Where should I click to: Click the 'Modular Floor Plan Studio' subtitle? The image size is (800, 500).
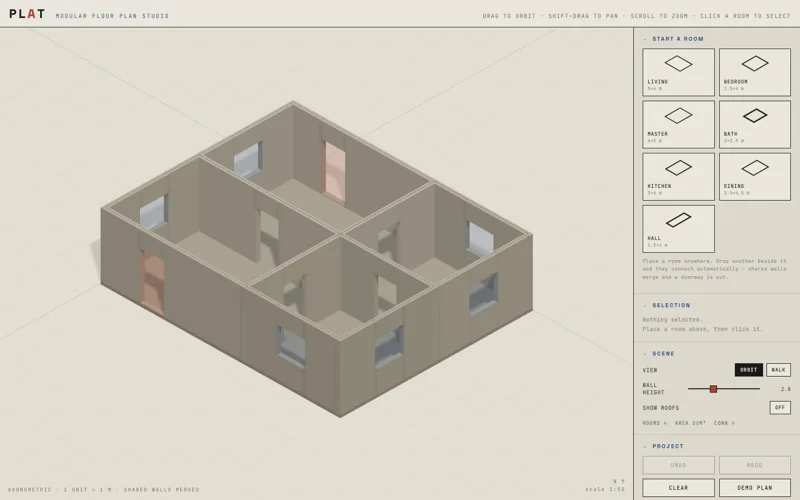112,16
